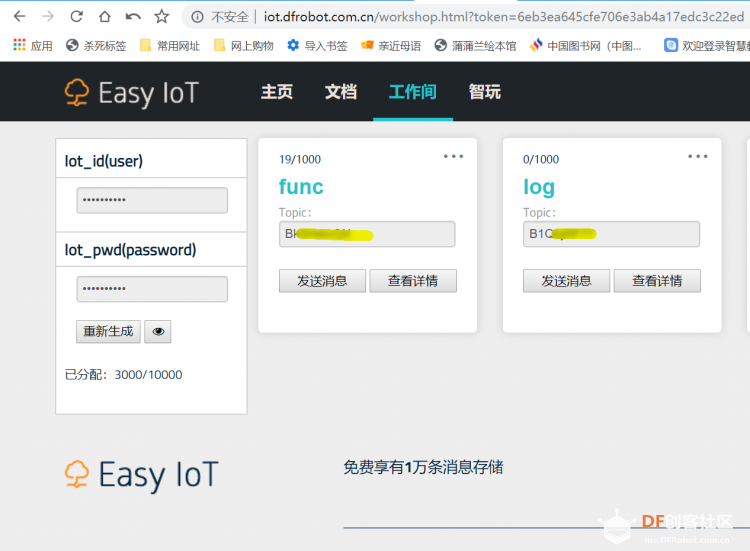This screenshot has width=750, height=551.
Task: Click the 0/1000 message count
Action: 541,159
